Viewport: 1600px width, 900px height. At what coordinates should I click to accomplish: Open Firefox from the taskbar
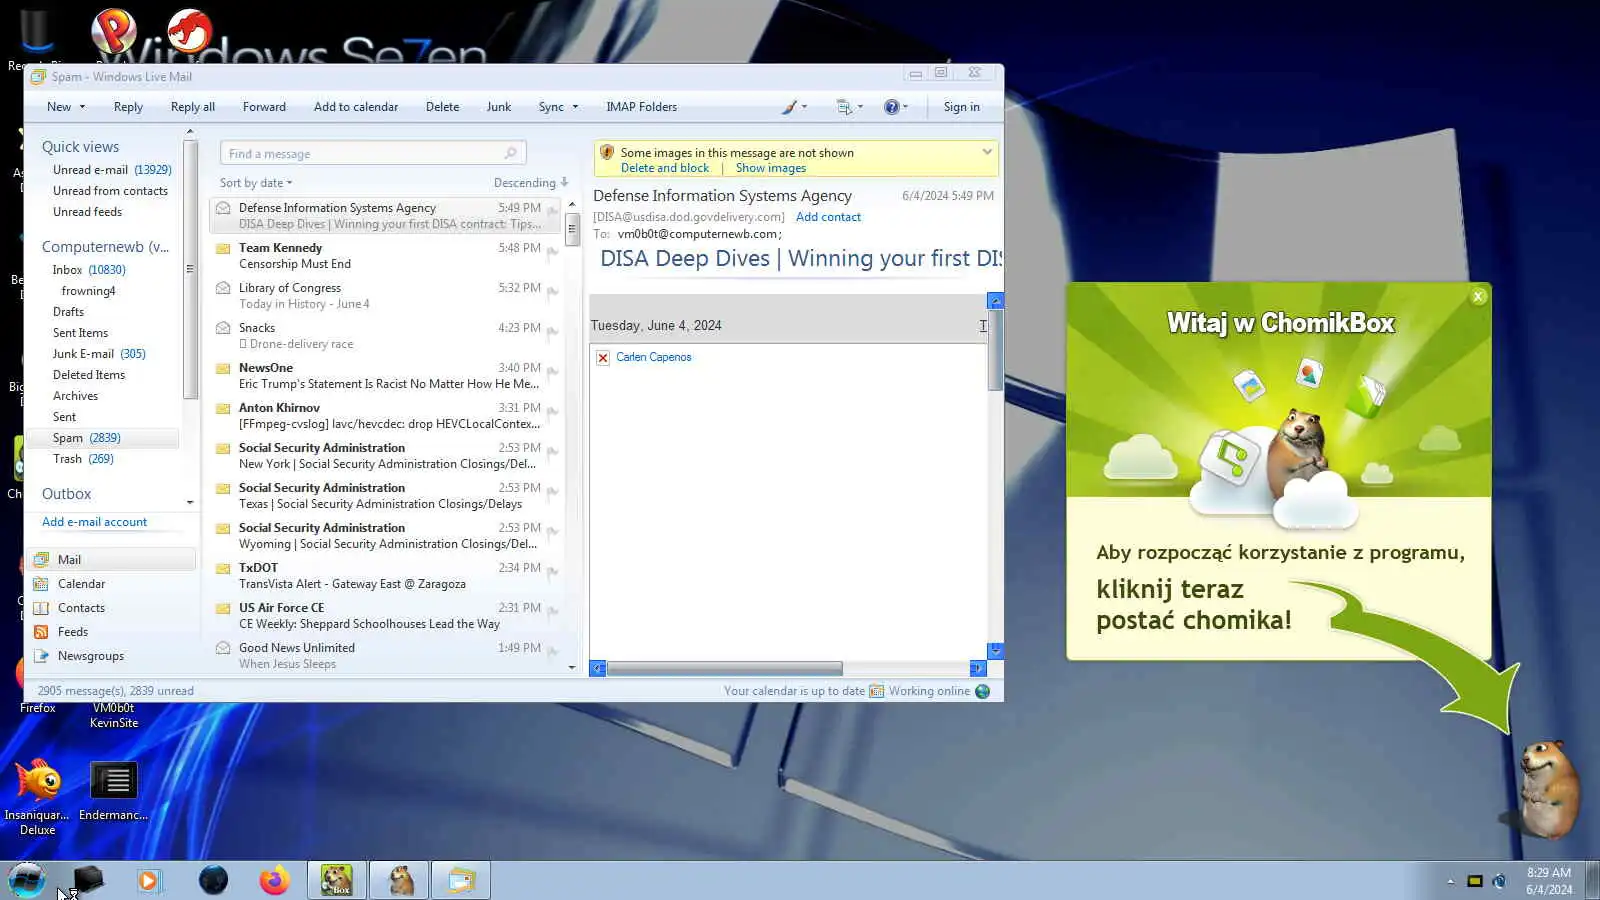(x=274, y=880)
